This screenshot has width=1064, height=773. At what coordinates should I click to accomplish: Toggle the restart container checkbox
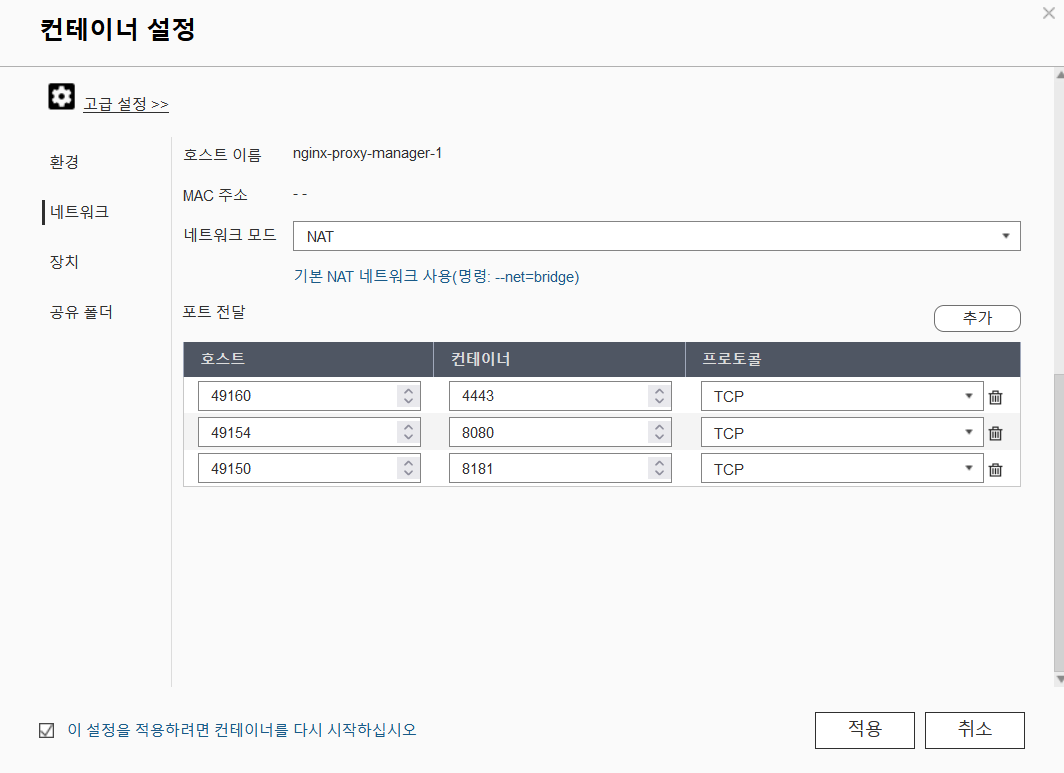pos(46,730)
